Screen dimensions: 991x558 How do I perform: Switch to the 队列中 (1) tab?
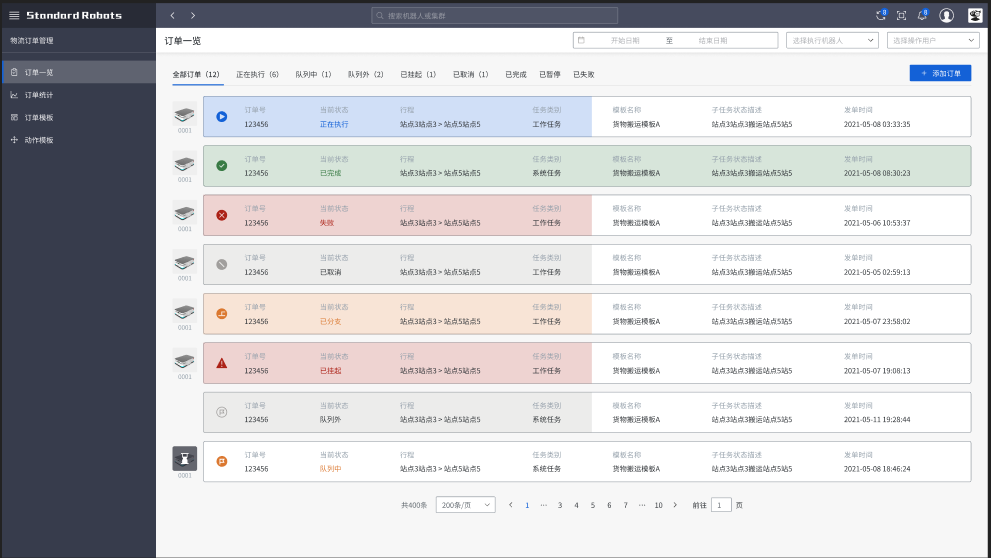(x=313, y=75)
